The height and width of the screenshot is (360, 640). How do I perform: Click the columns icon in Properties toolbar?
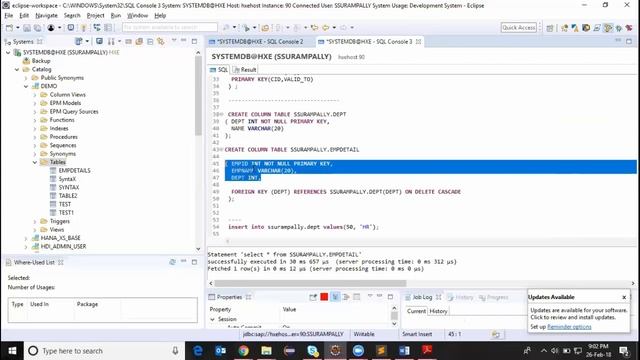pyautogui.click(x=356, y=297)
